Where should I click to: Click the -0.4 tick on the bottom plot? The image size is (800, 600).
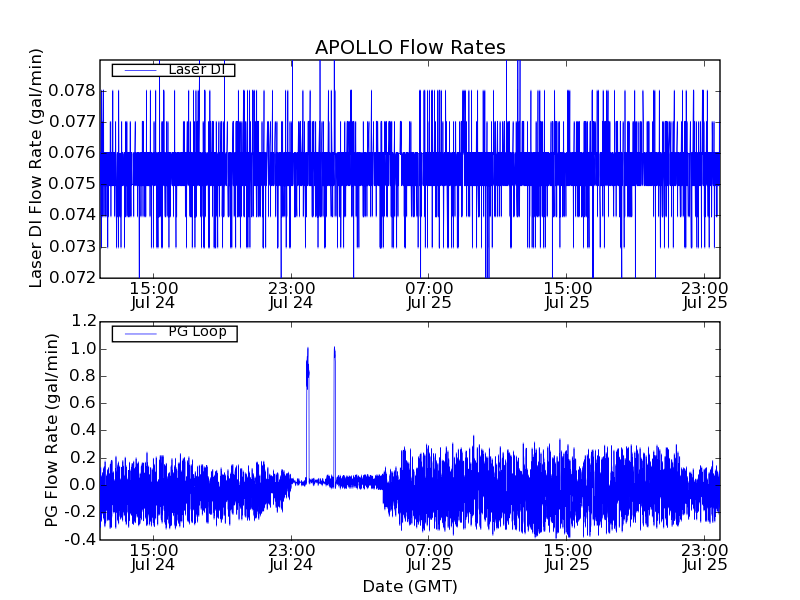point(80,539)
